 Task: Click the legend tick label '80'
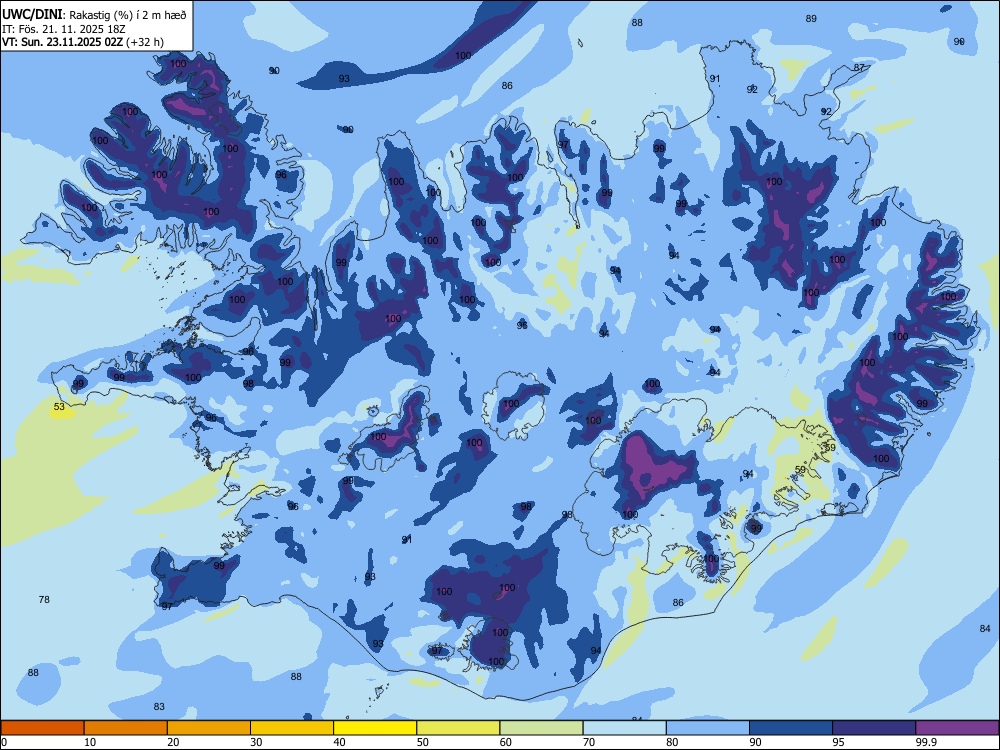pos(672,742)
